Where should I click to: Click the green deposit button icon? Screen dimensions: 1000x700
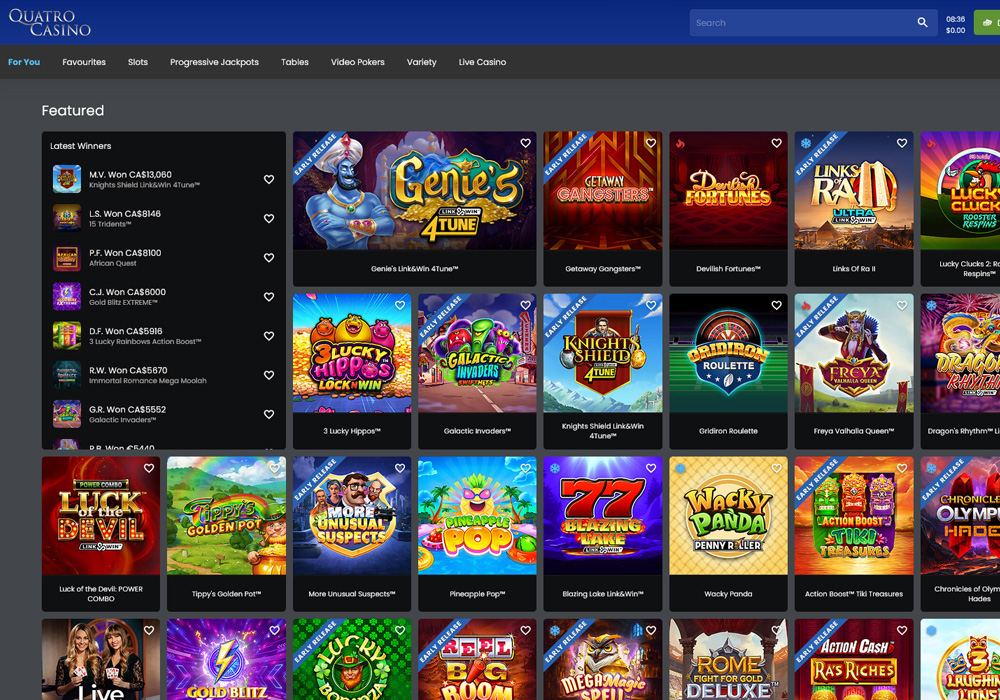click(987, 22)
